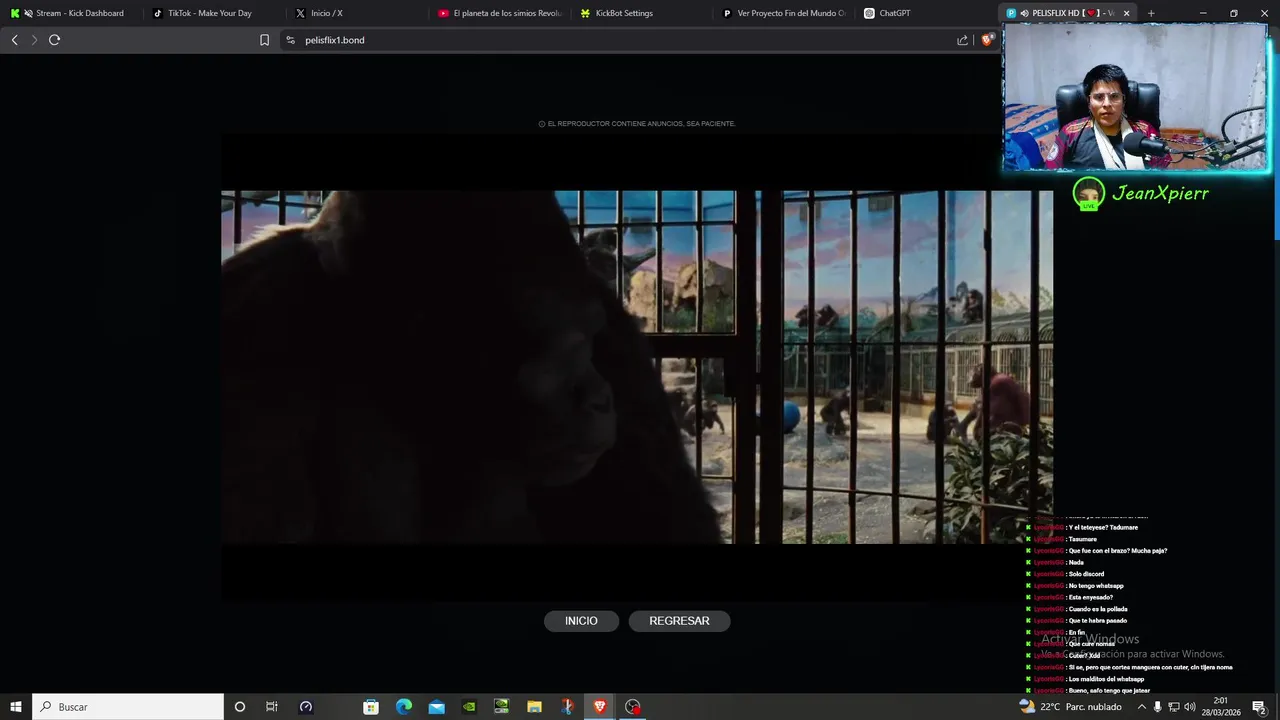
Task: Open File Explorer from the taskbar
Action: pos(534,707)
